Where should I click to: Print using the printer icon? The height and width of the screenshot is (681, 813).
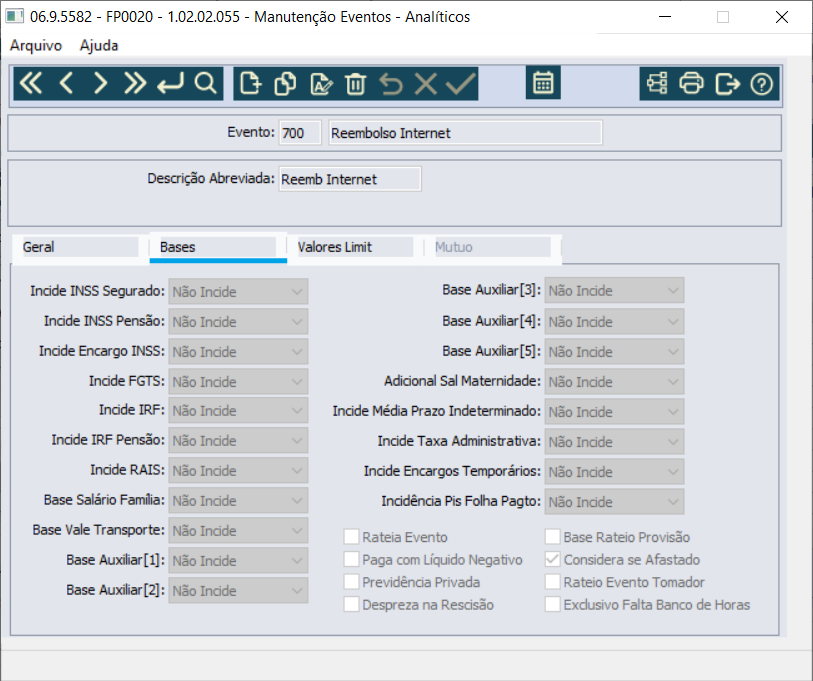[692, 84]
